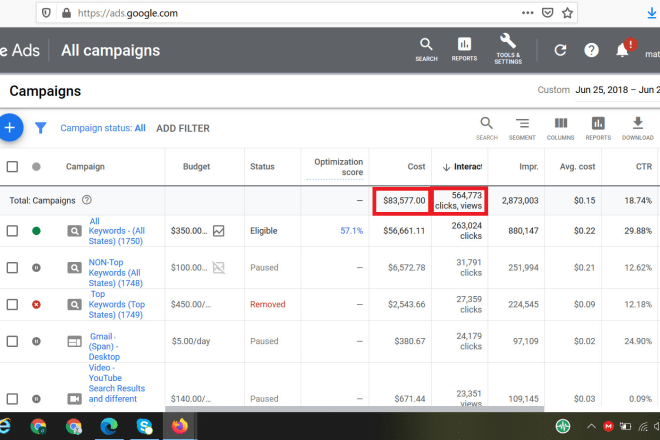Open the notifications bell
660x440 pixels.
623,51
